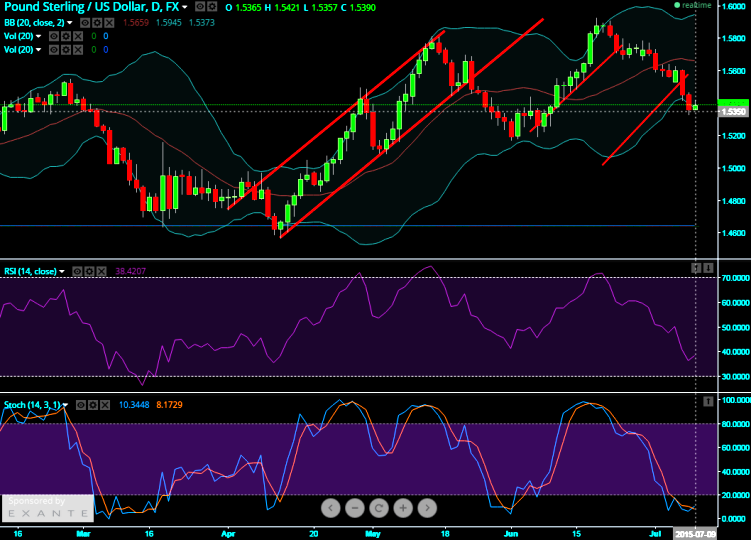Expand the RSI (14, close) dropdown arrow
Screen dimensions: 751x540
pyautogui.click(x=62, y=271)
